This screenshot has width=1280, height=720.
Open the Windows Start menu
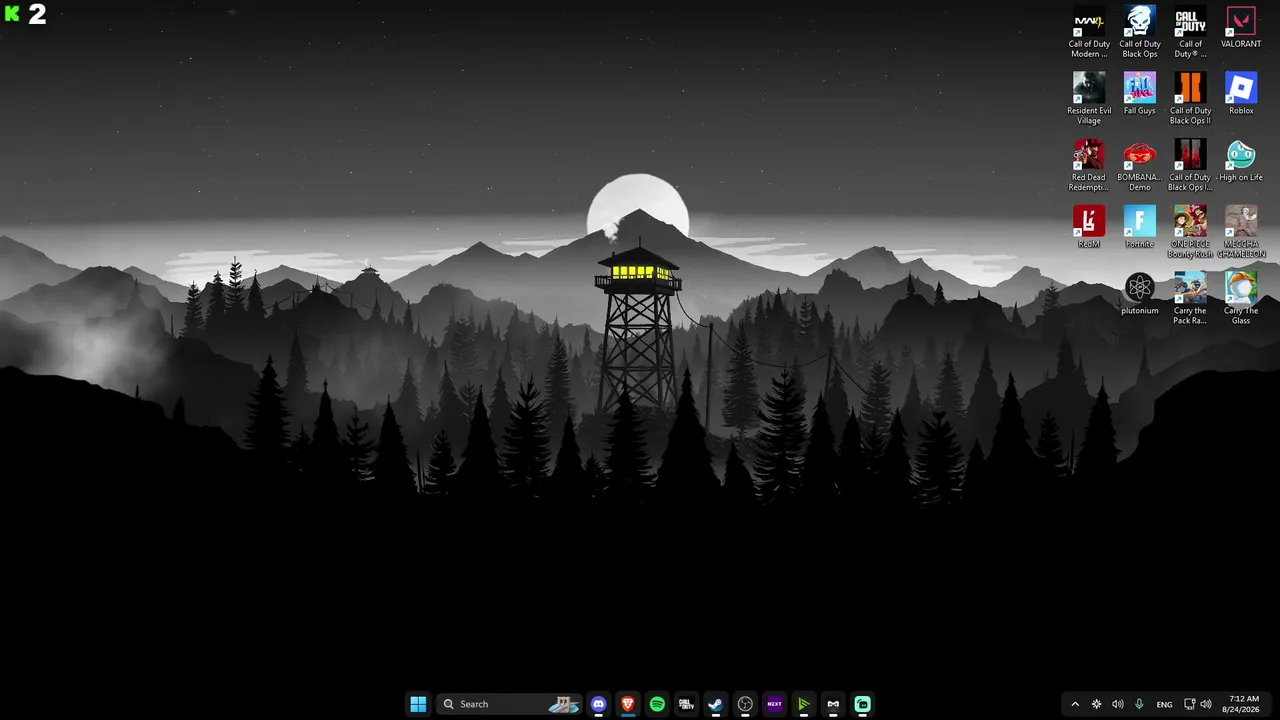(418, 704)
